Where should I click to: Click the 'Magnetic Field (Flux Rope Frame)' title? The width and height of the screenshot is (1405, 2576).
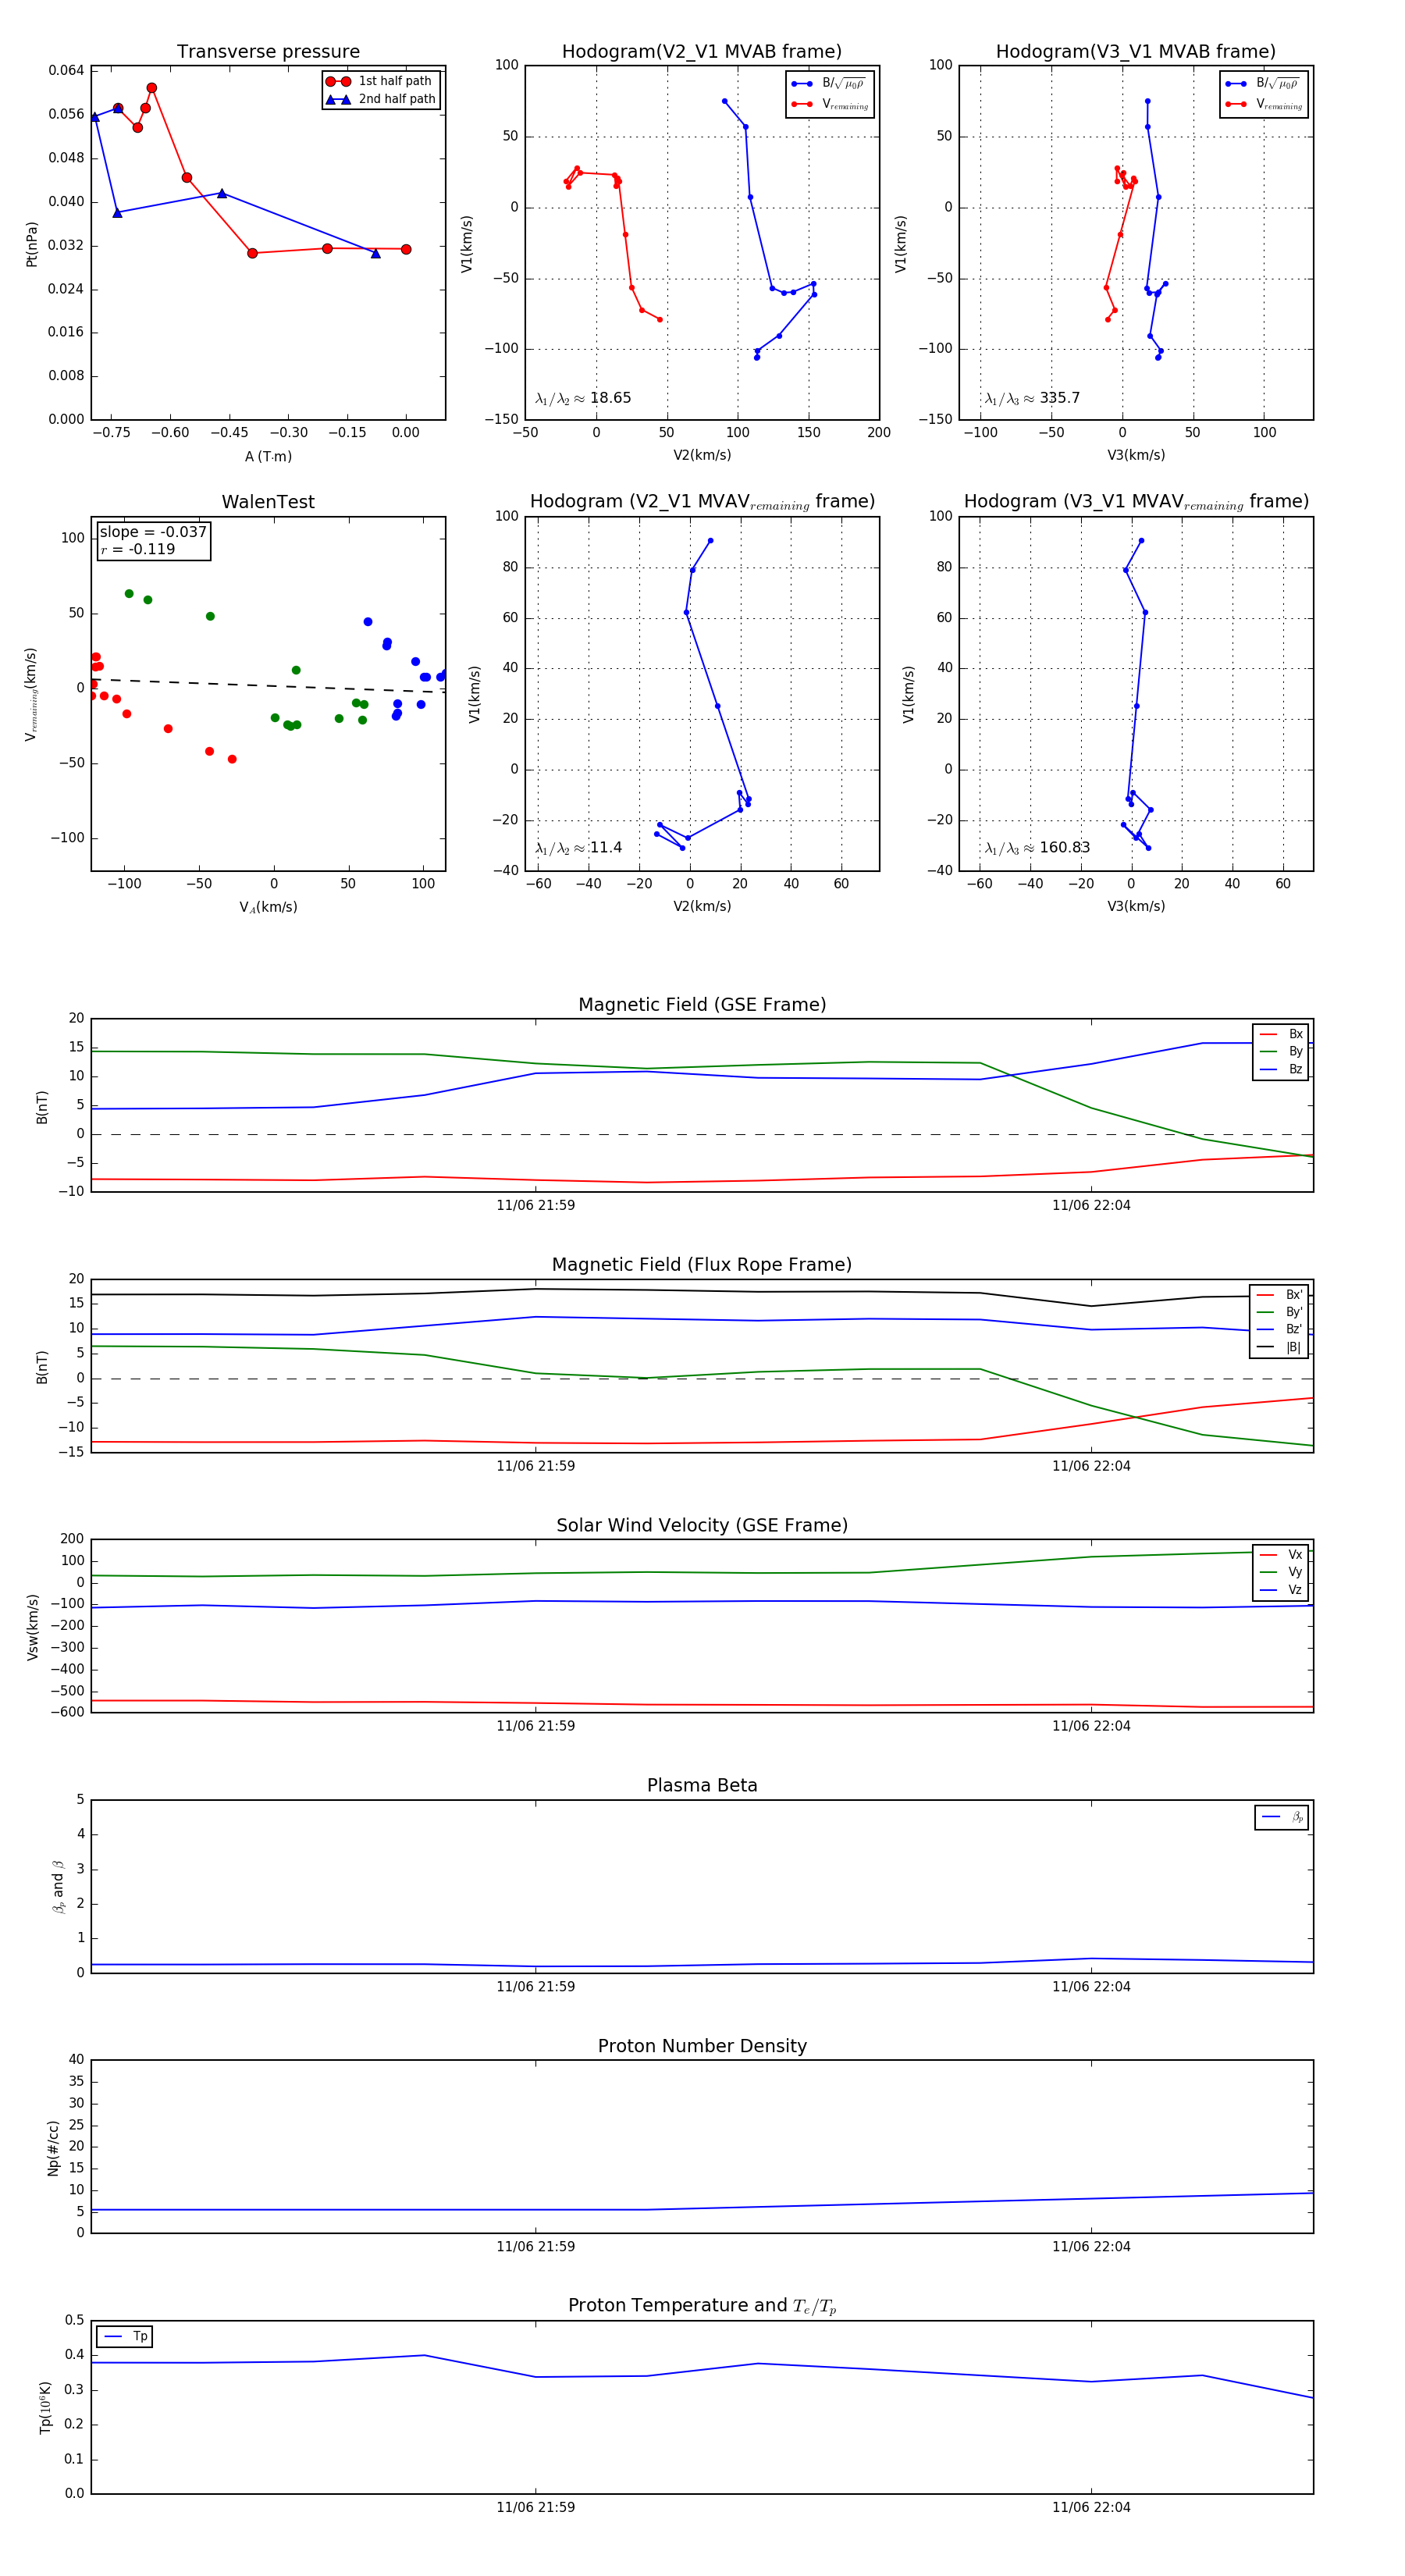(x=702, y=1265)
